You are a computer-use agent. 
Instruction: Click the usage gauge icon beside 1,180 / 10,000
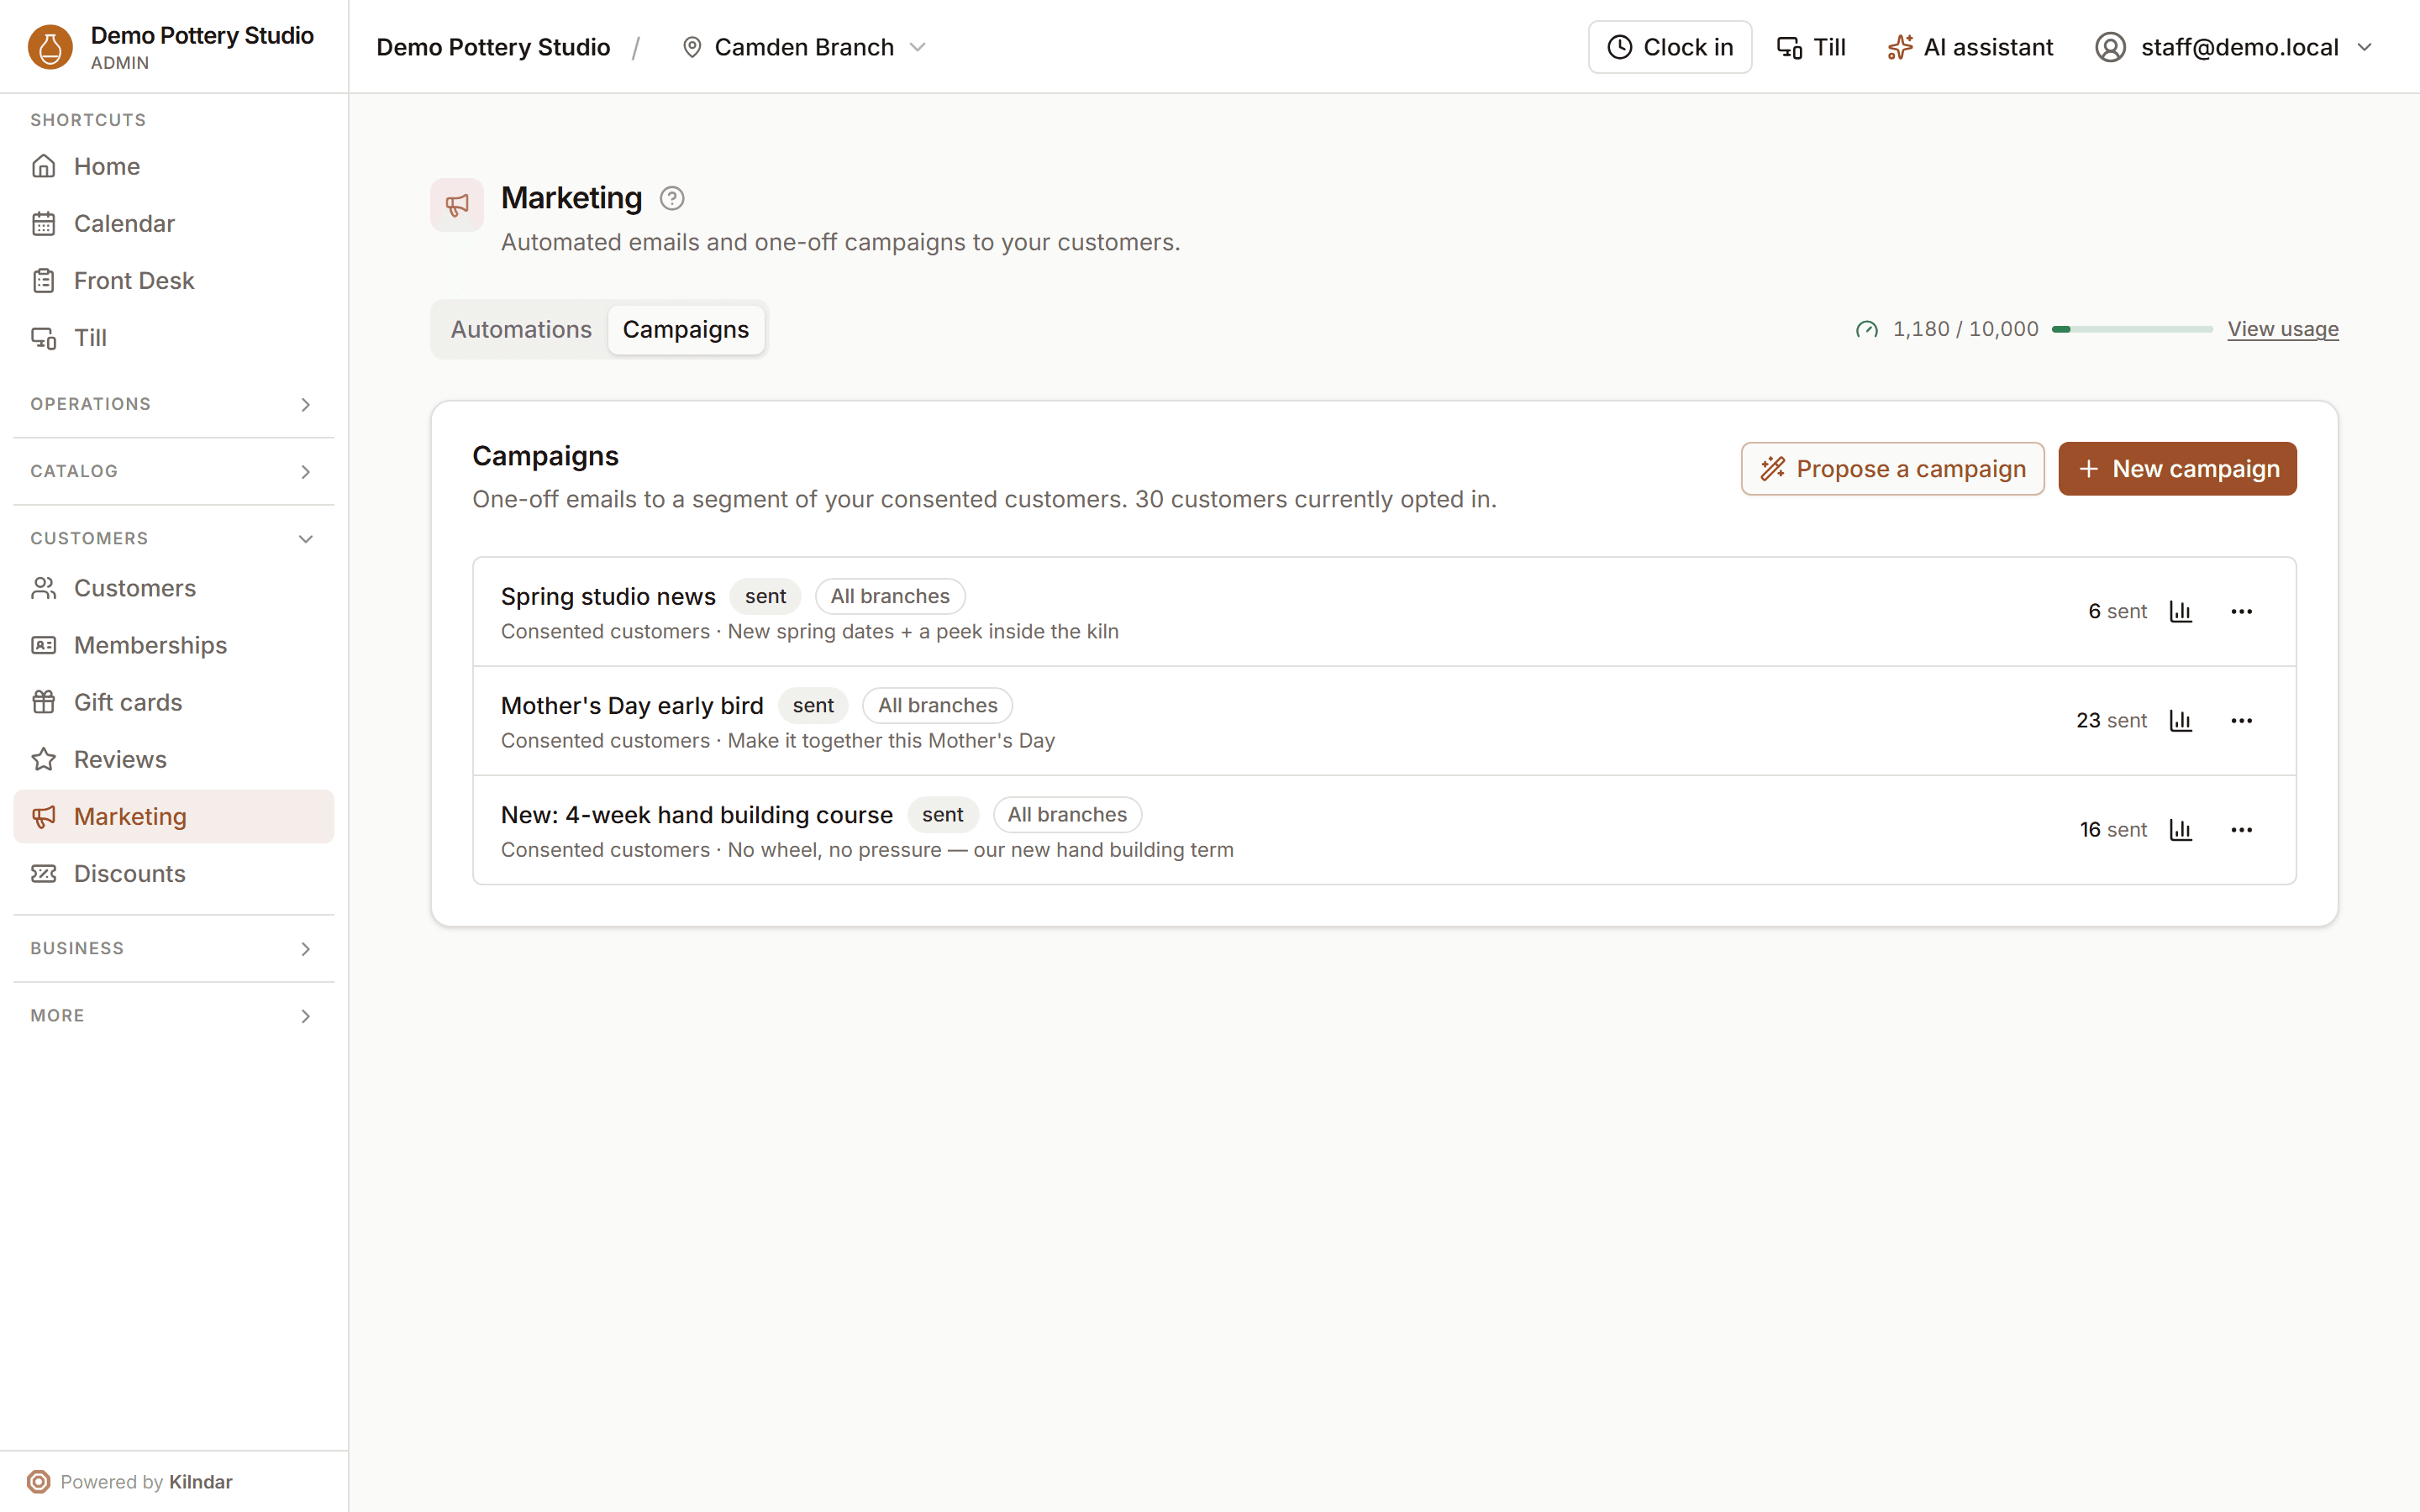point(1866,329)
